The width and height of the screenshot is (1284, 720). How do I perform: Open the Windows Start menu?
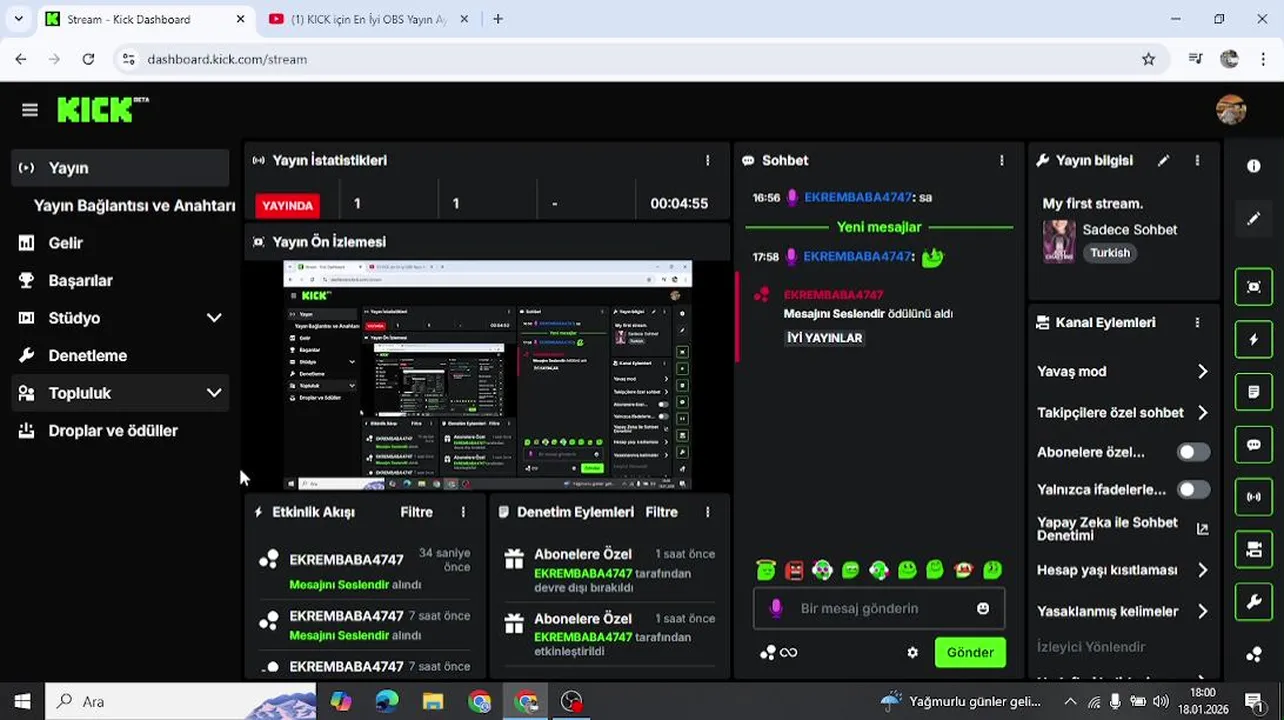[22, 701]
